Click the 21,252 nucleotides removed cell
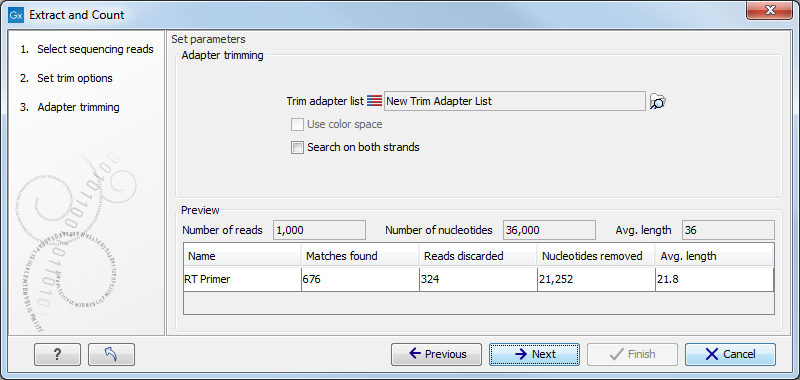Image resolution: width=800 pixels, height=380 pixels. pos(596,279)
